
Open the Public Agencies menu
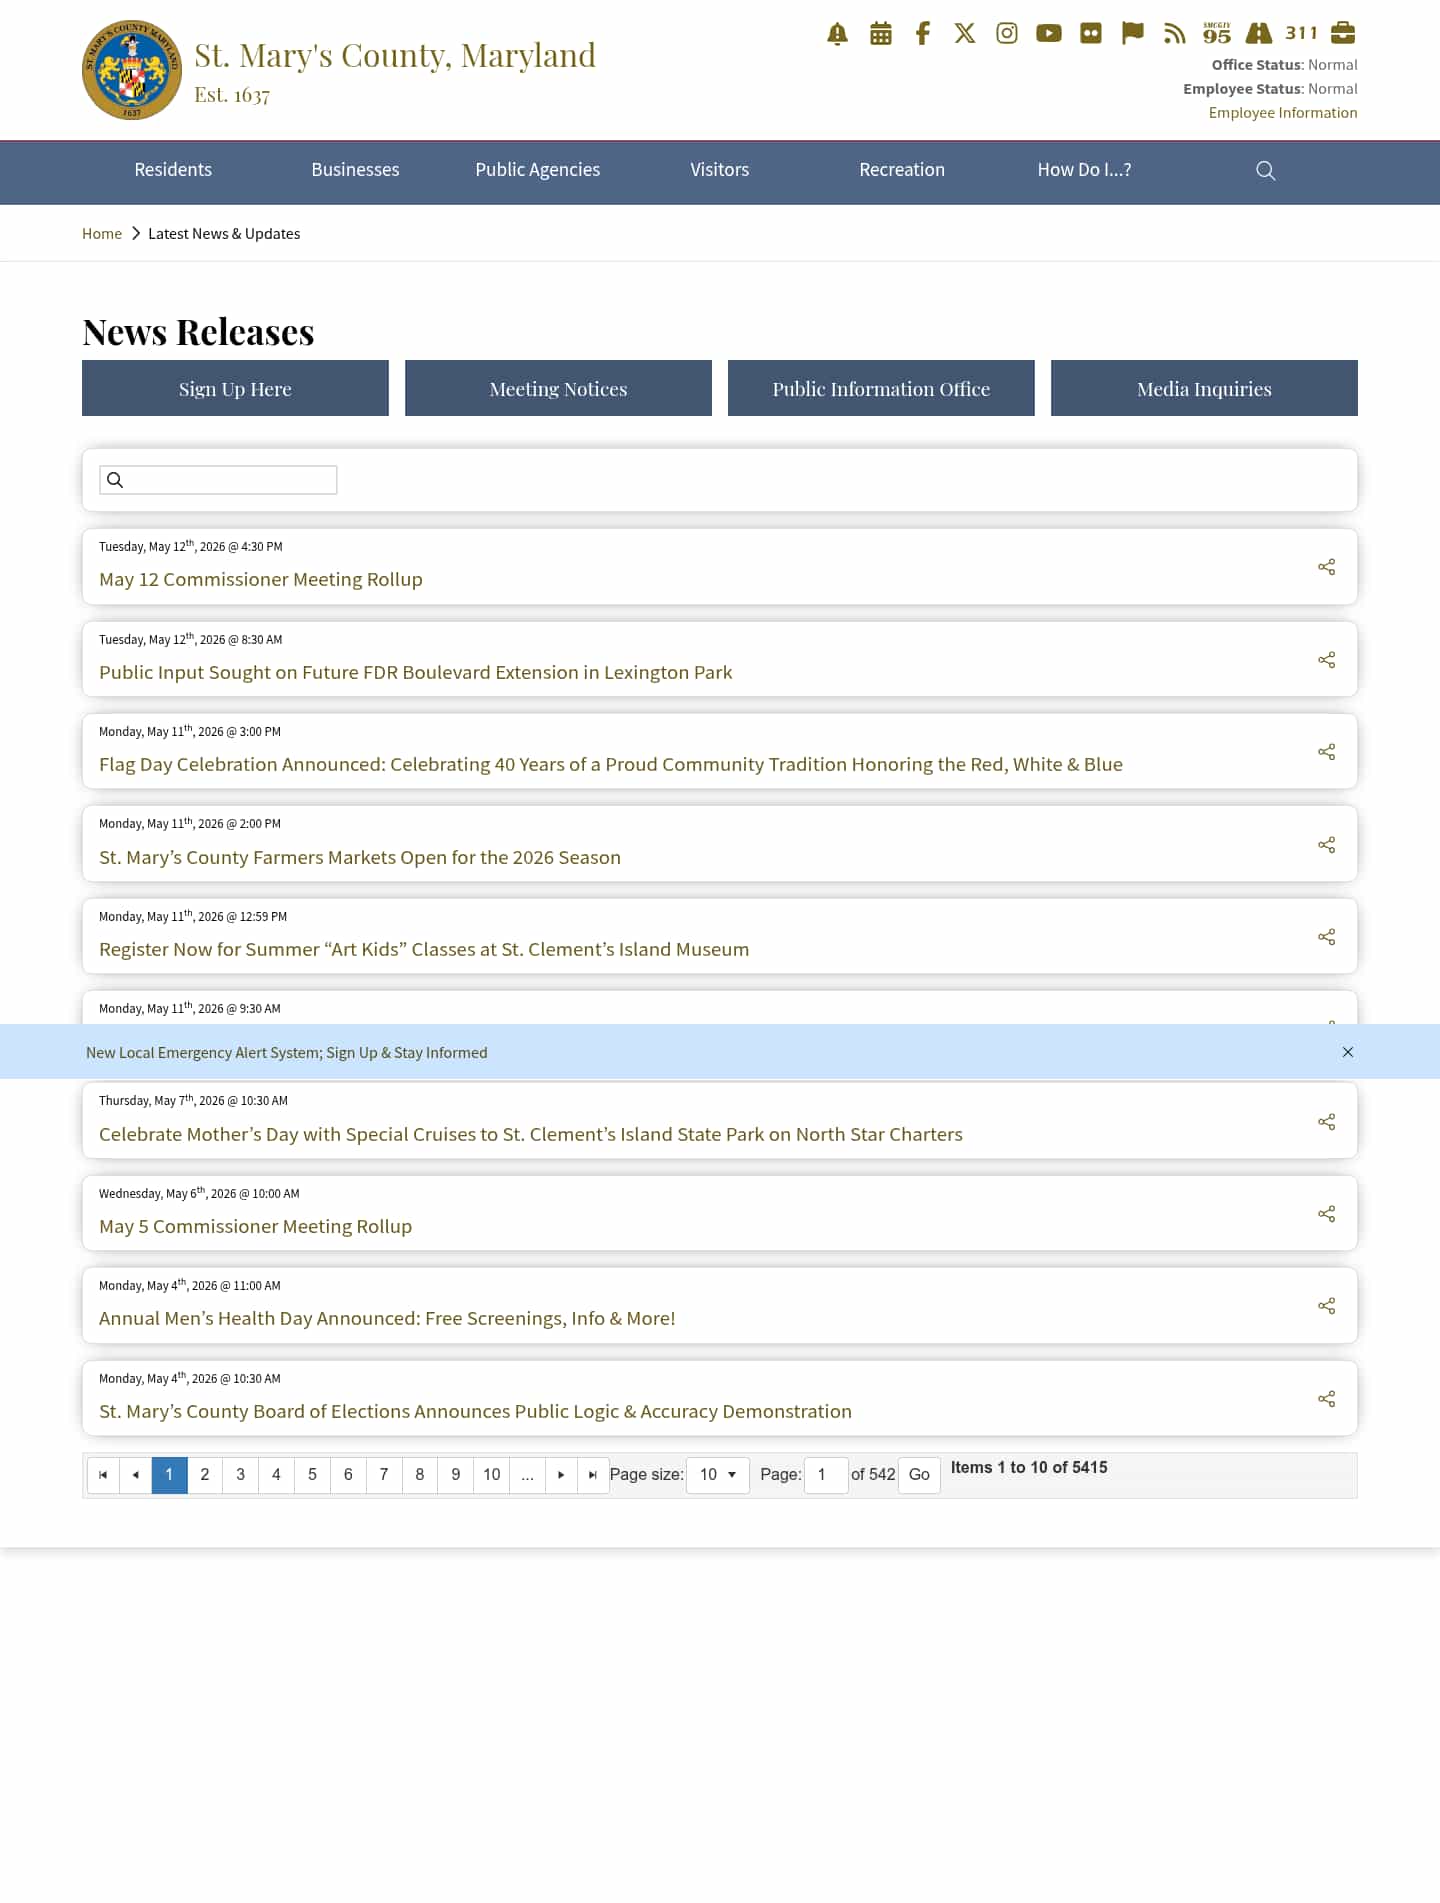[x=538, y=170]
